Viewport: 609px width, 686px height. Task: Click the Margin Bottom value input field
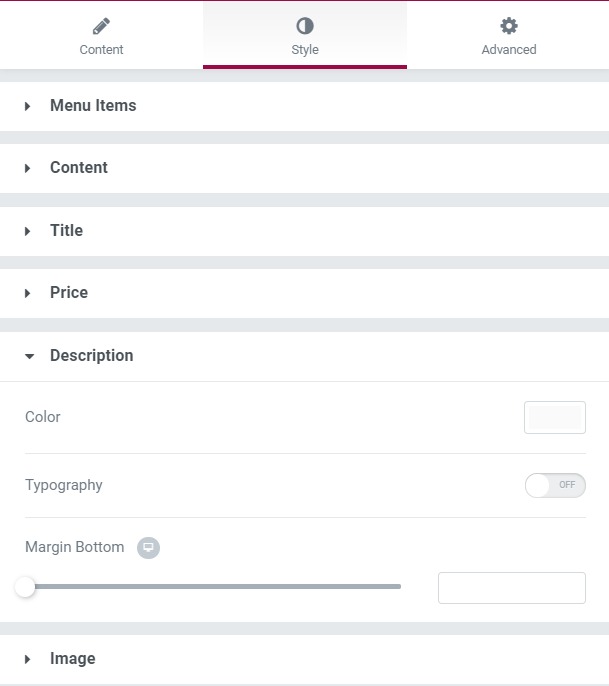tap(512, 588)
